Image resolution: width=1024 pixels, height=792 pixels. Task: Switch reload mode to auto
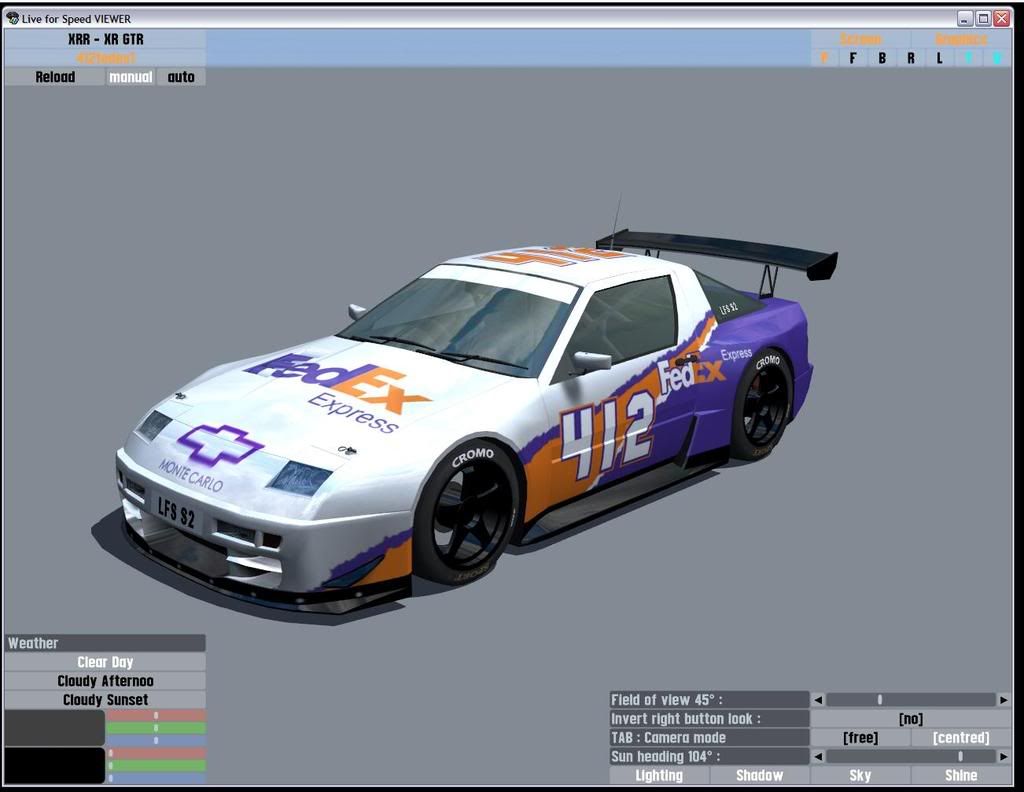click(181, 77)
